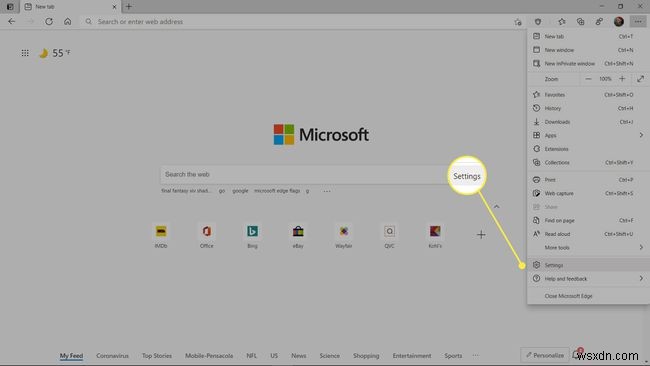Show more feed categories ellipsis
The width and height of the screenshot is (650, 366).
pyautogui.click(x=475, y=355)
